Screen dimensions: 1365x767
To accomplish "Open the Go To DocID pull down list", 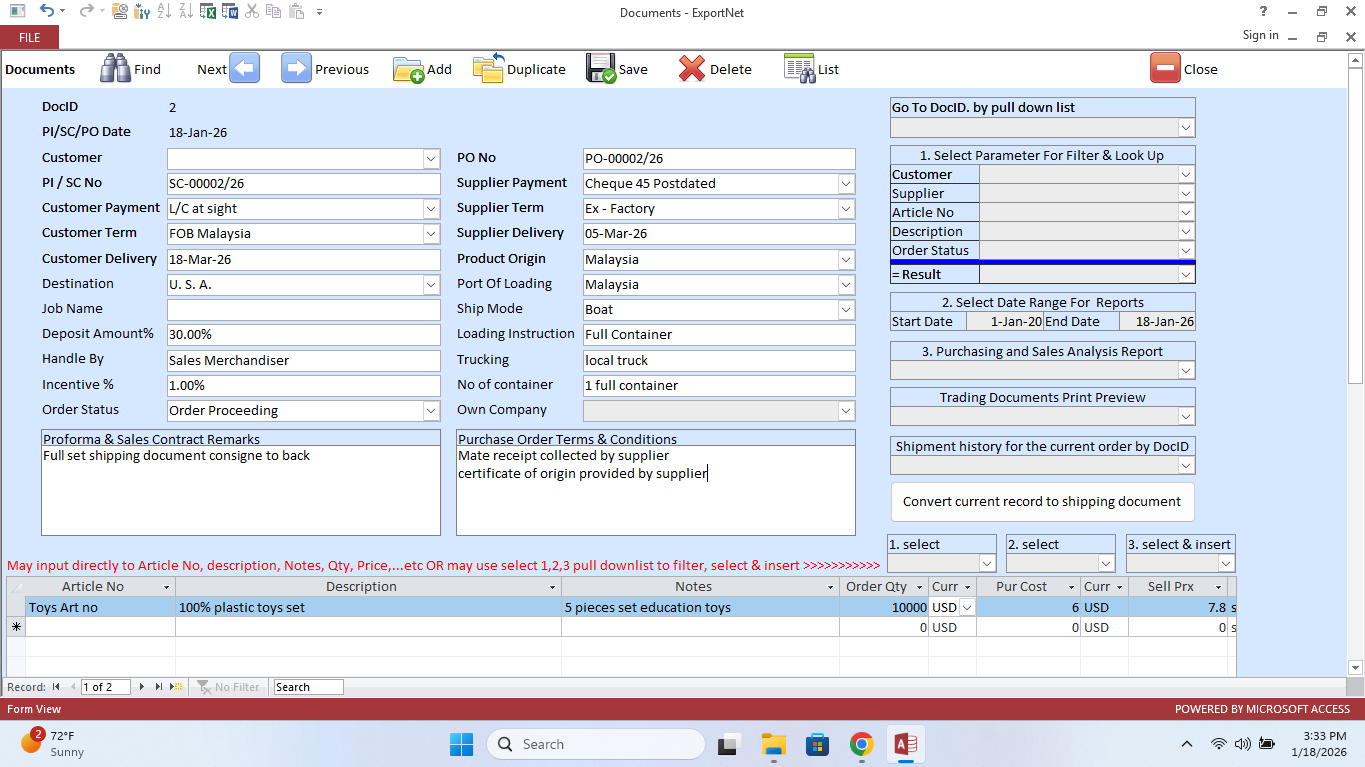I will (1185, 127).
